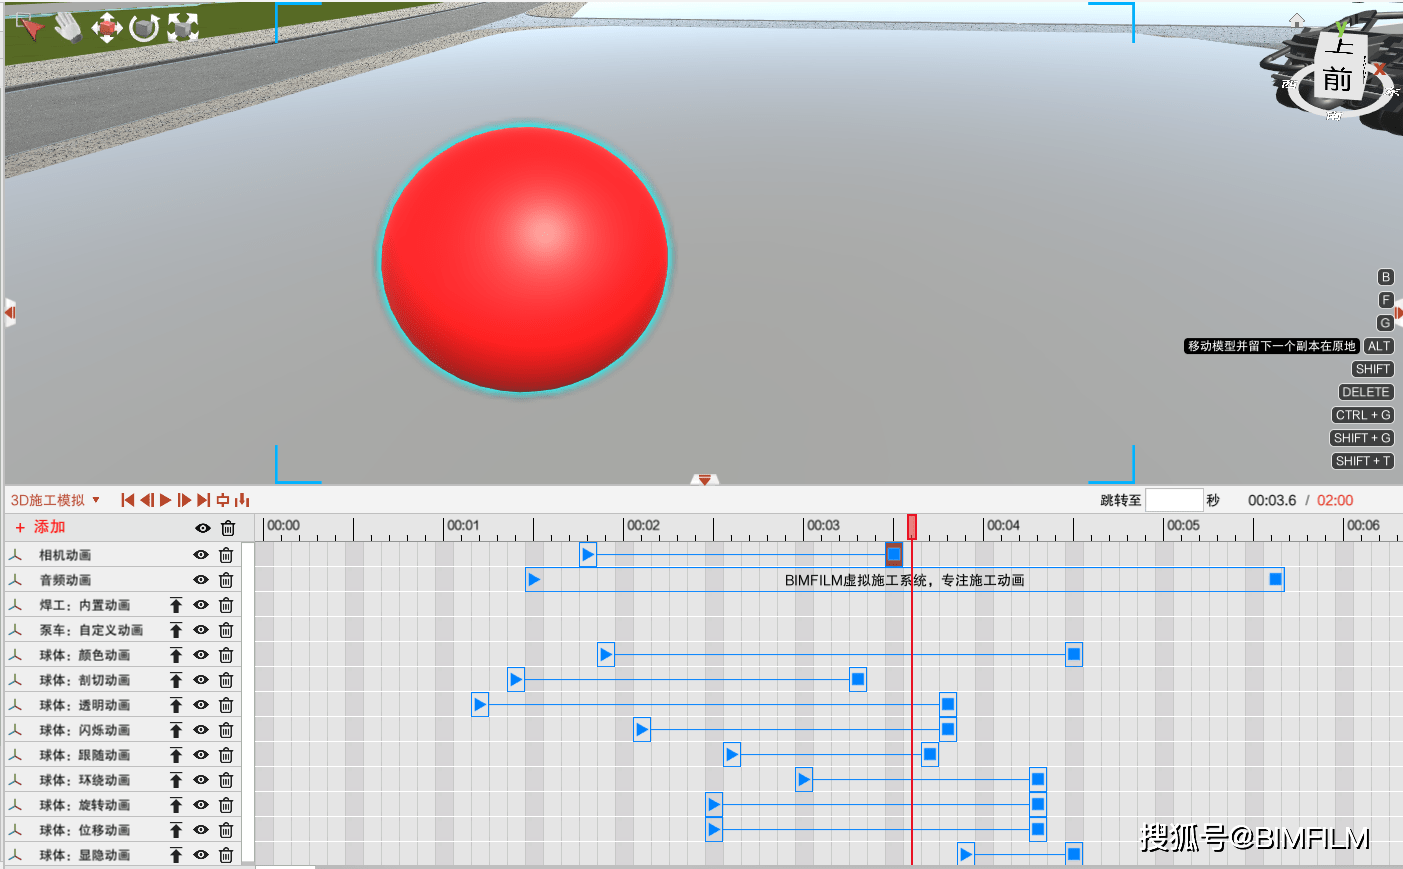Step forward one frame
The height and width of the screenshot is (869, 1403).
coord(184,500)
